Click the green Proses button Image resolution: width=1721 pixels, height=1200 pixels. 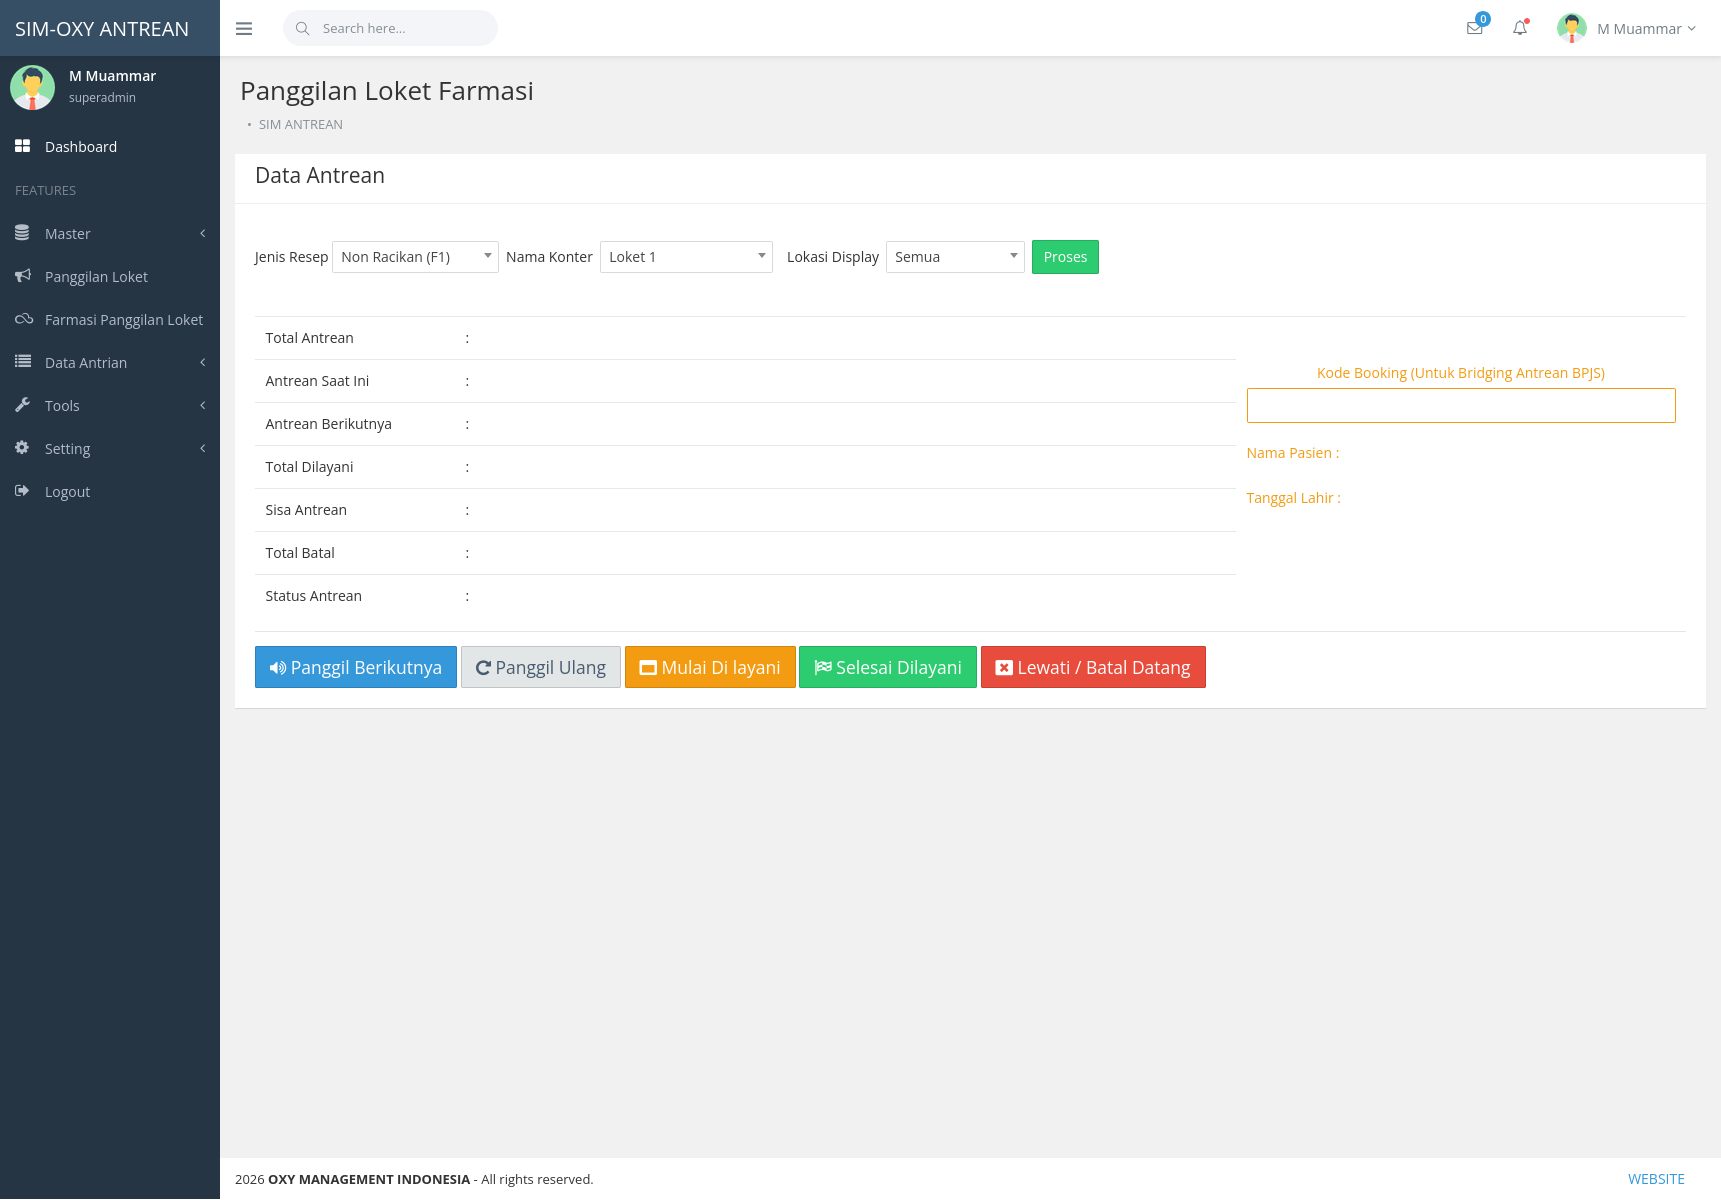point(1065,257)
